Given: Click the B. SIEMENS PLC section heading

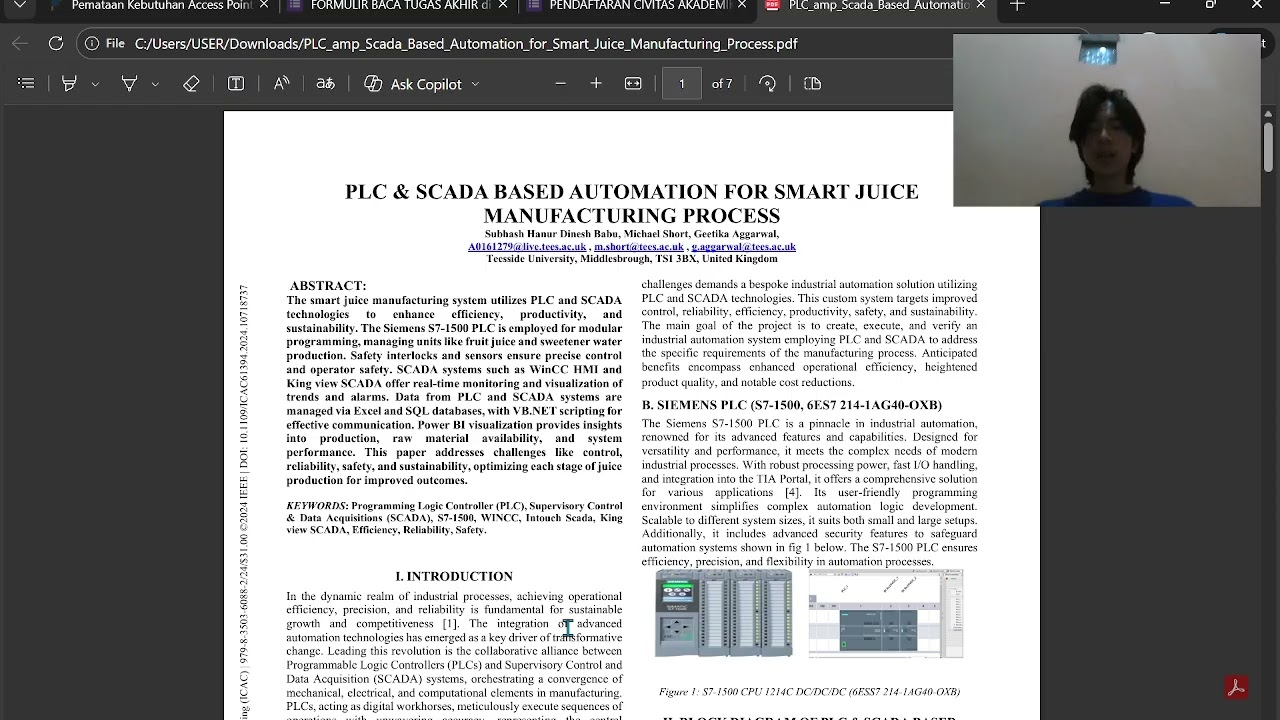Looking at the screenshot, I should (x=792, y=405).
